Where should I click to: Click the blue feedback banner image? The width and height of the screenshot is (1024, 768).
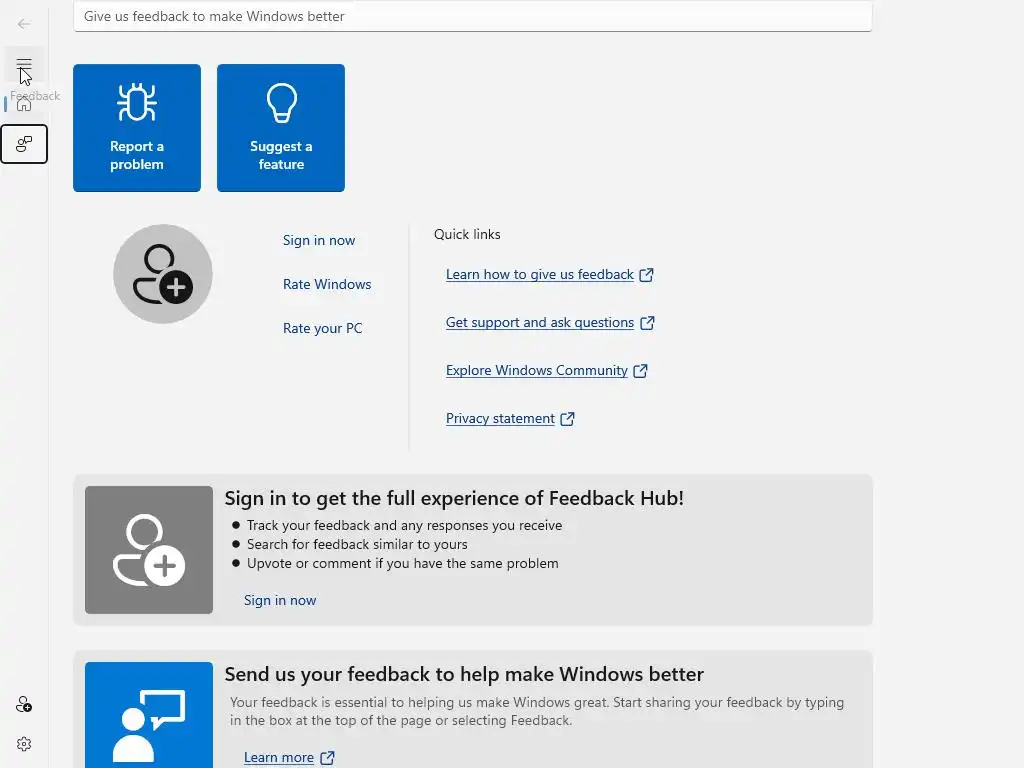click(149, 715)
